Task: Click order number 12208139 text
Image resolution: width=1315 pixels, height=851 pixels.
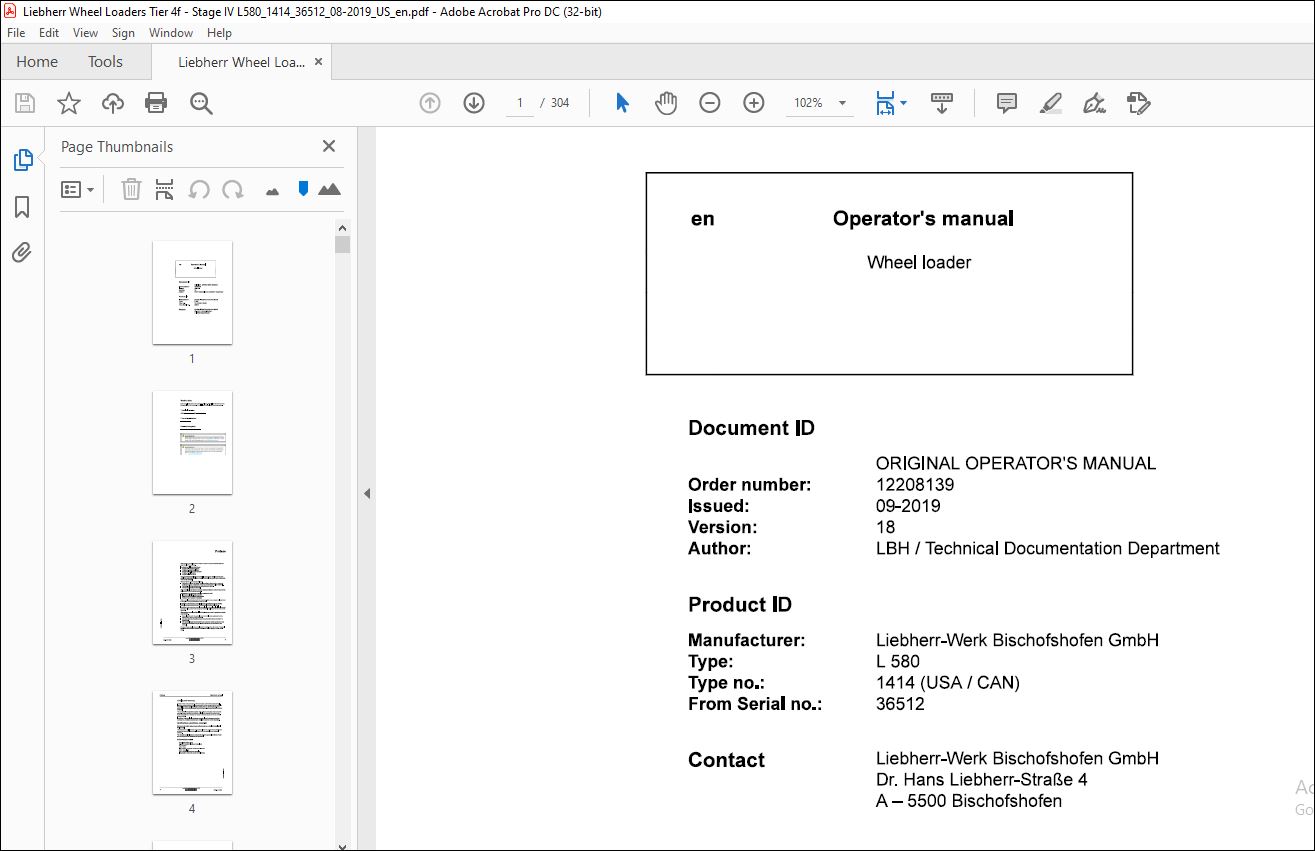Action: tap(915, 485)
